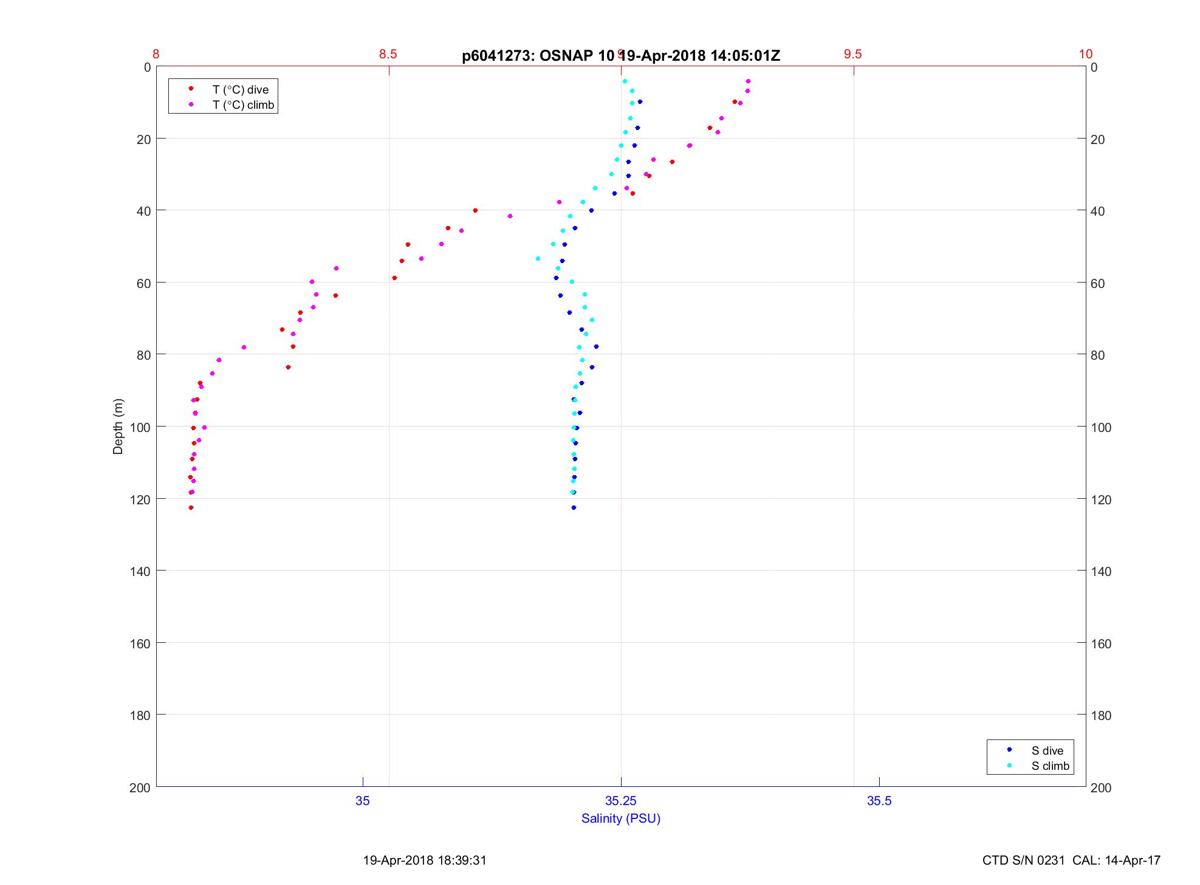This screenshot has width=1200, height=885.
Task: Click the deepest dark blue salinity dive point
Action: (x=574, y=508)
